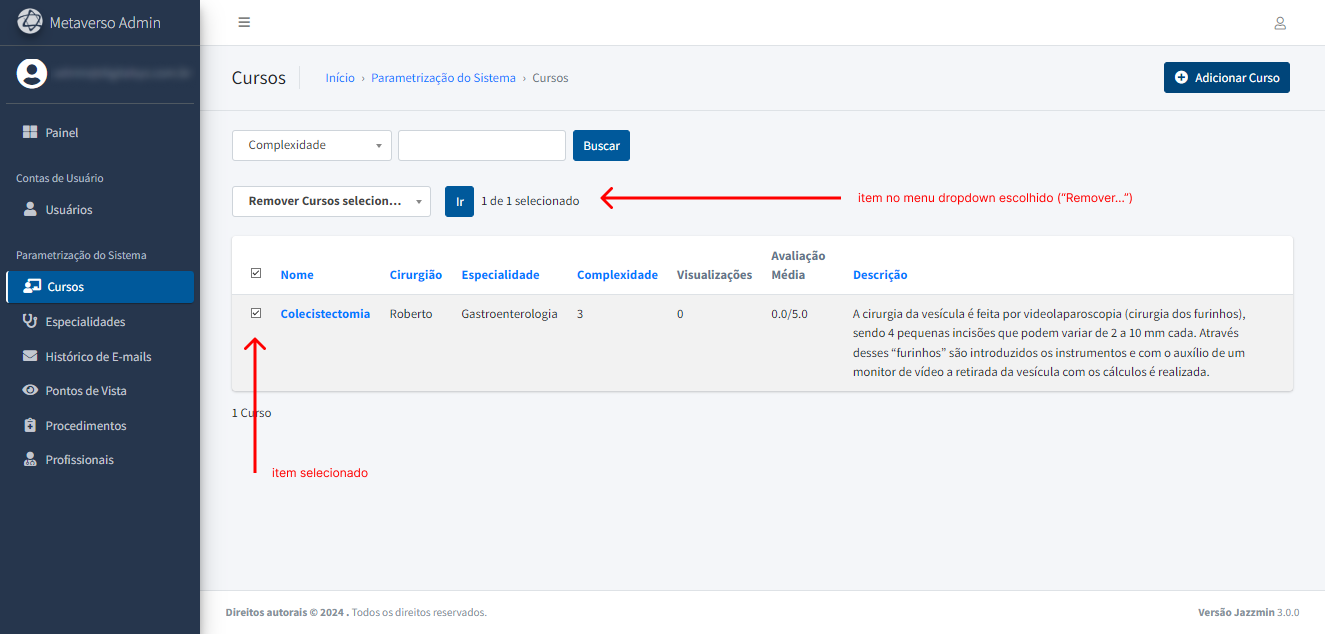Uncheck the Colecistectomia row checkbox

click(256, 313)
